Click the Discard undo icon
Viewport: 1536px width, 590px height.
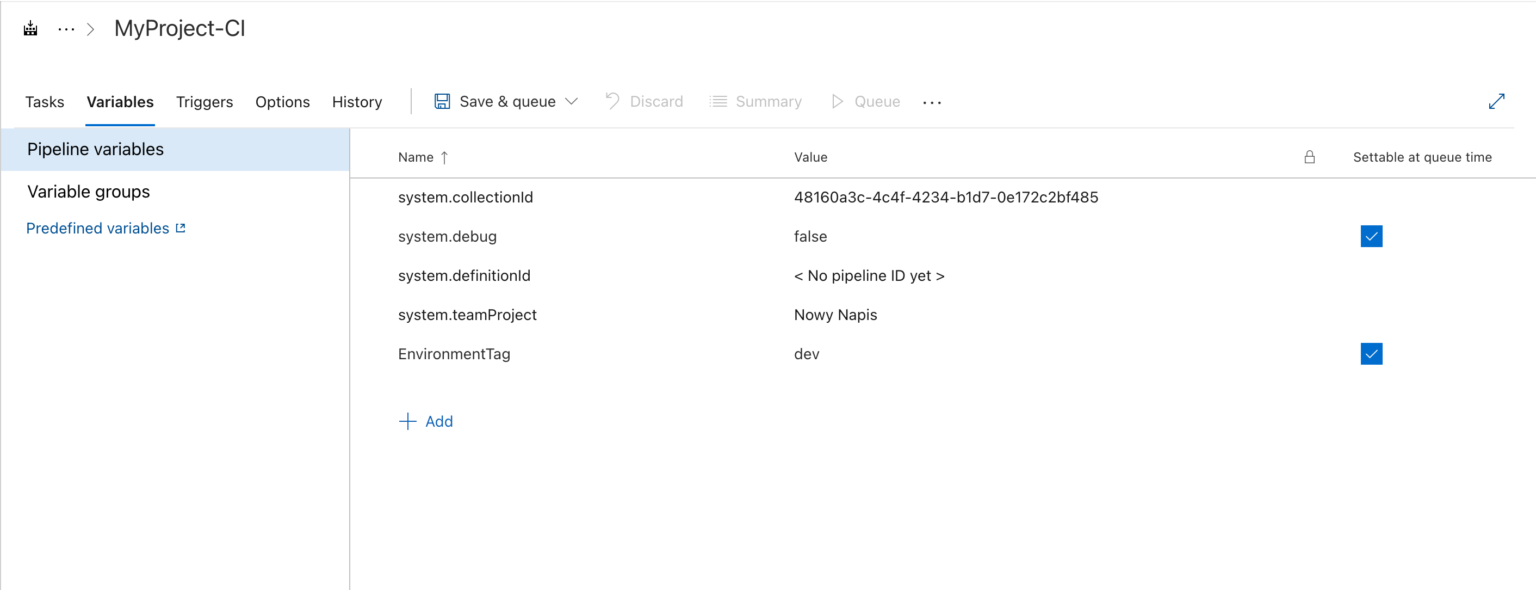click(613, 101)
